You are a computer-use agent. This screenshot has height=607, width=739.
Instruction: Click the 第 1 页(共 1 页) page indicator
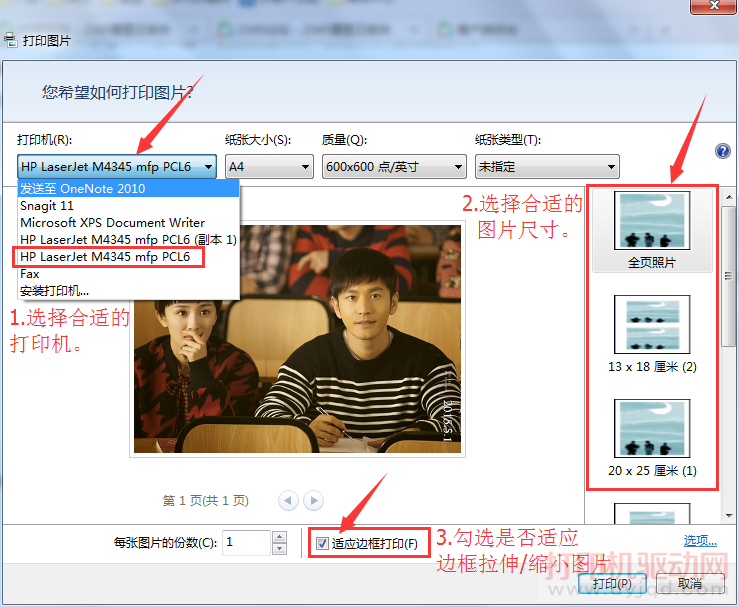[x=205, y=500]
